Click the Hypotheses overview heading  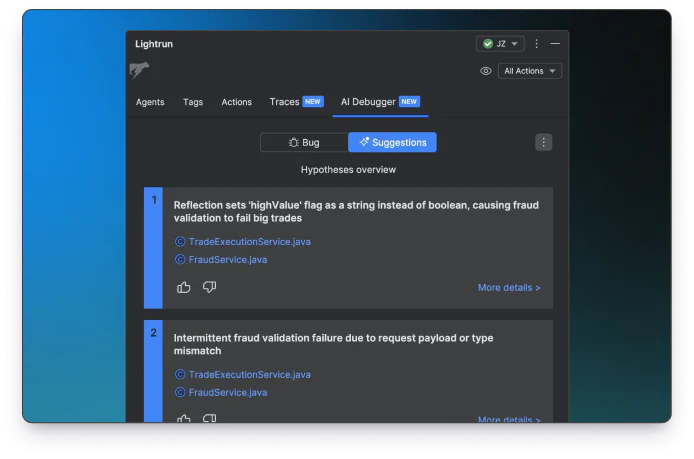click(348, 170)
